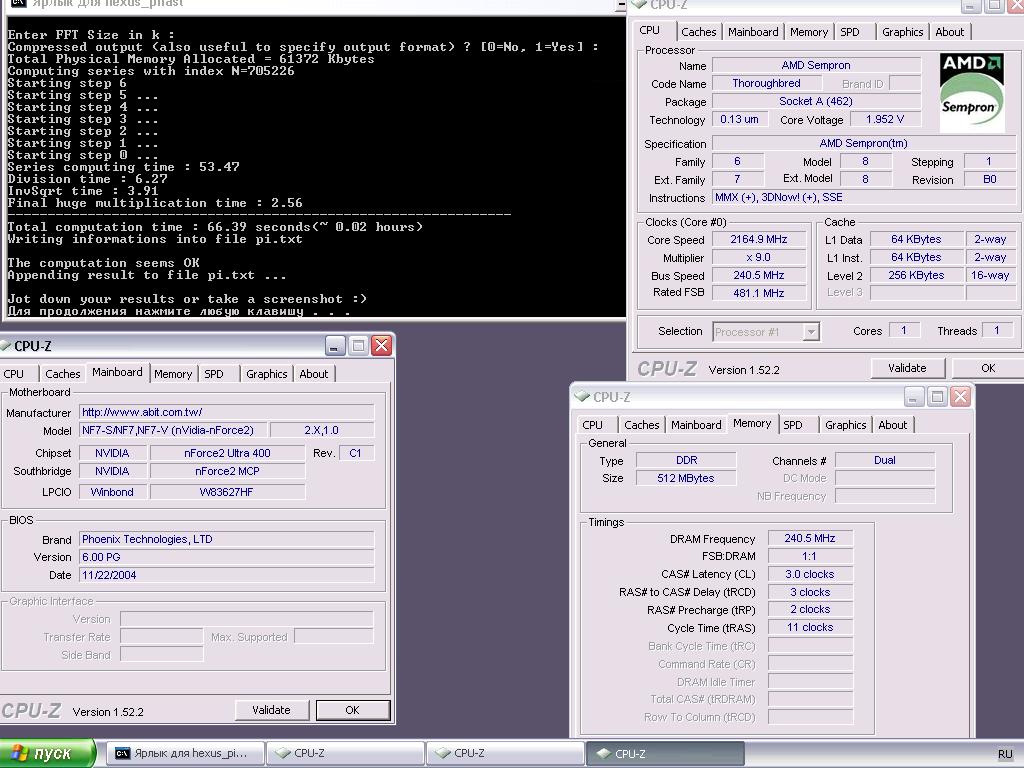This screenshot has width=1024, height=768.
Task: Click the Multiplier x 9.0 value
Action: (x=759, y=258)
